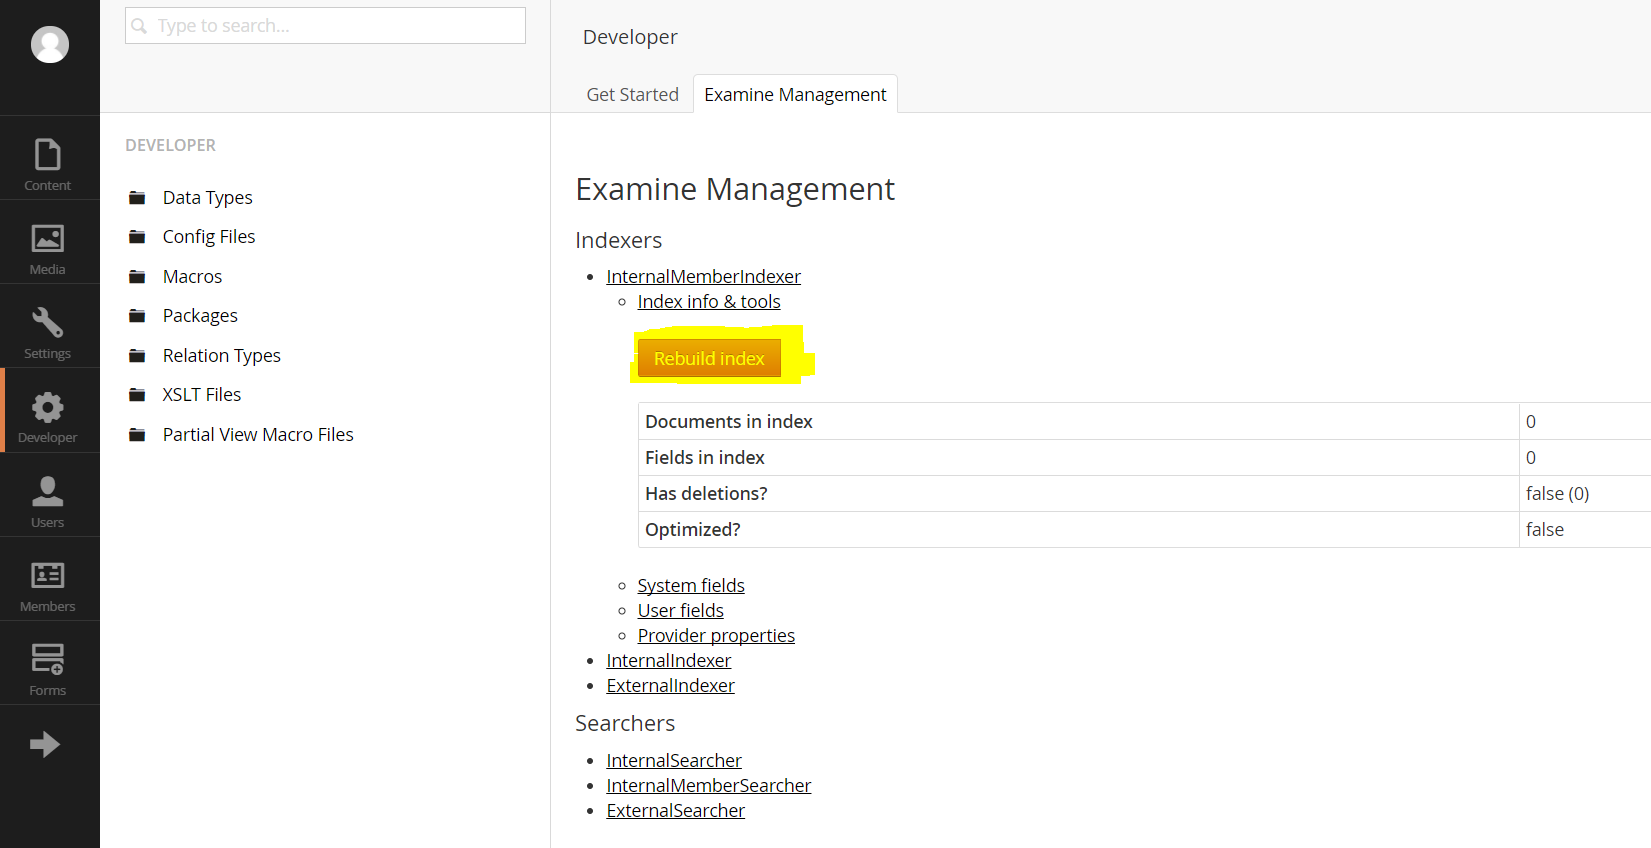Open the Macros tree folder
Viewport: 1651px width, 848px height.
pyautogui.click(x=192, y=277)
